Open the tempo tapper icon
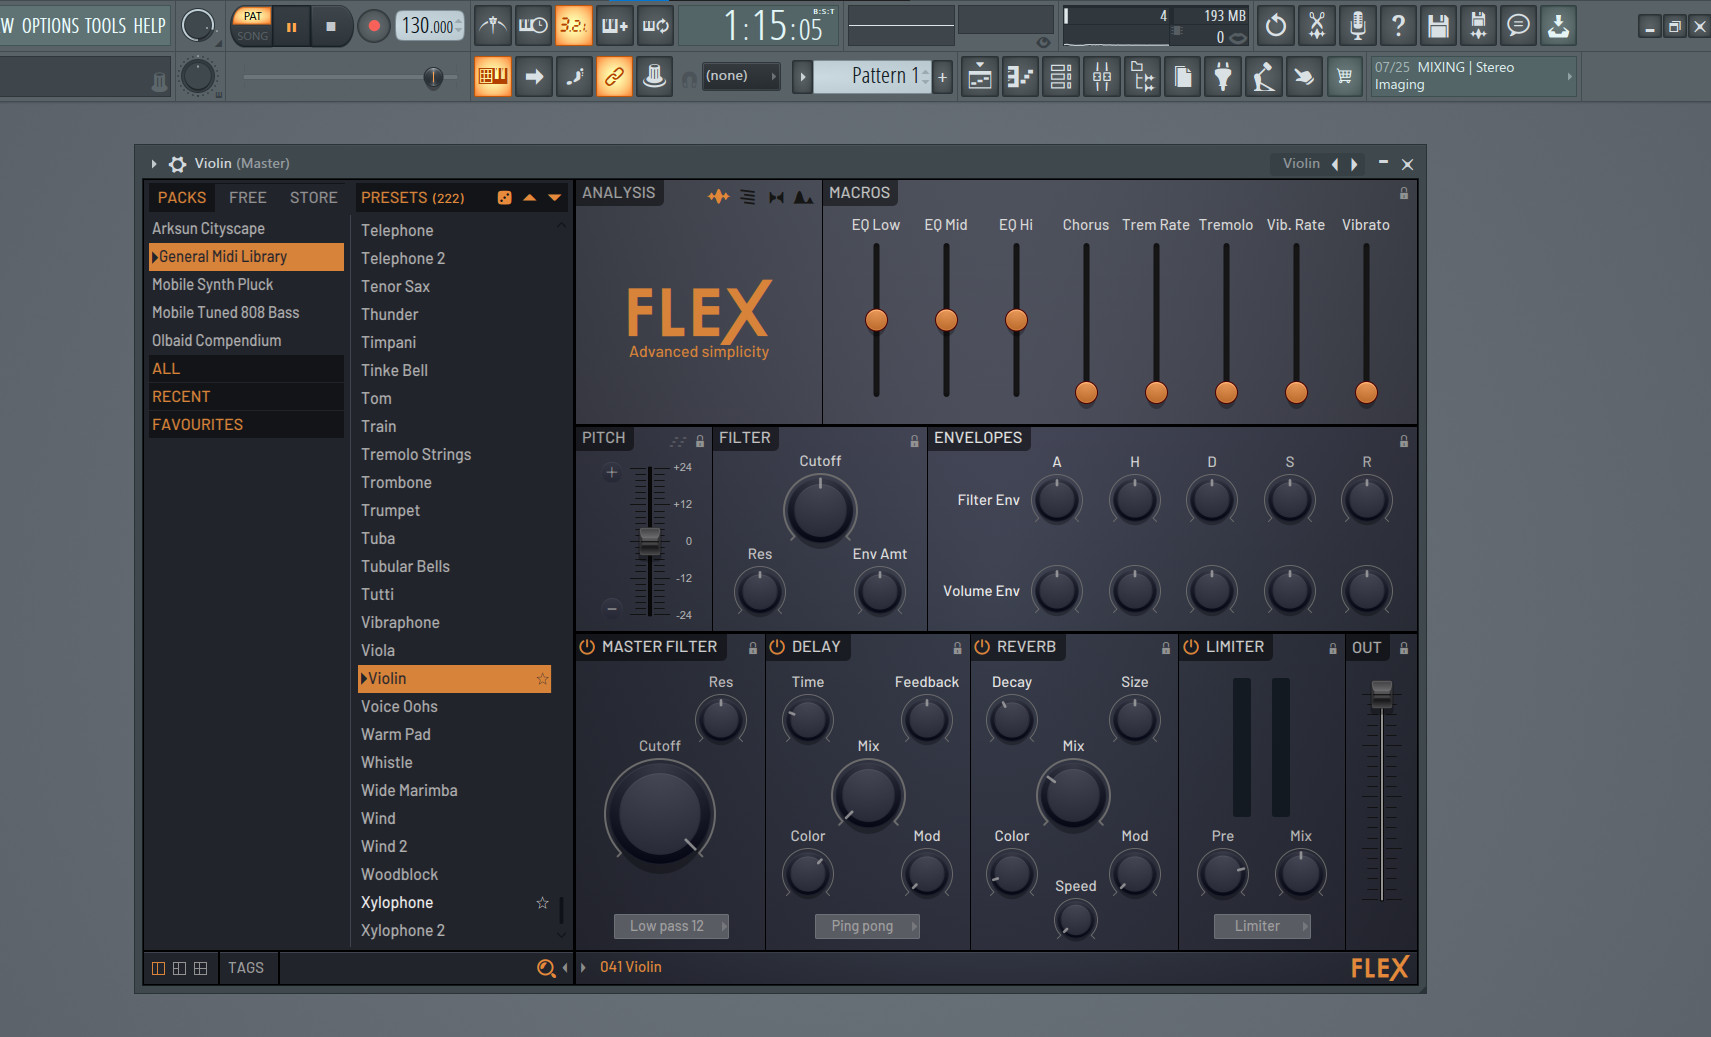The width and height of the screenshot is (1711, 1037). coord(1264,77)
